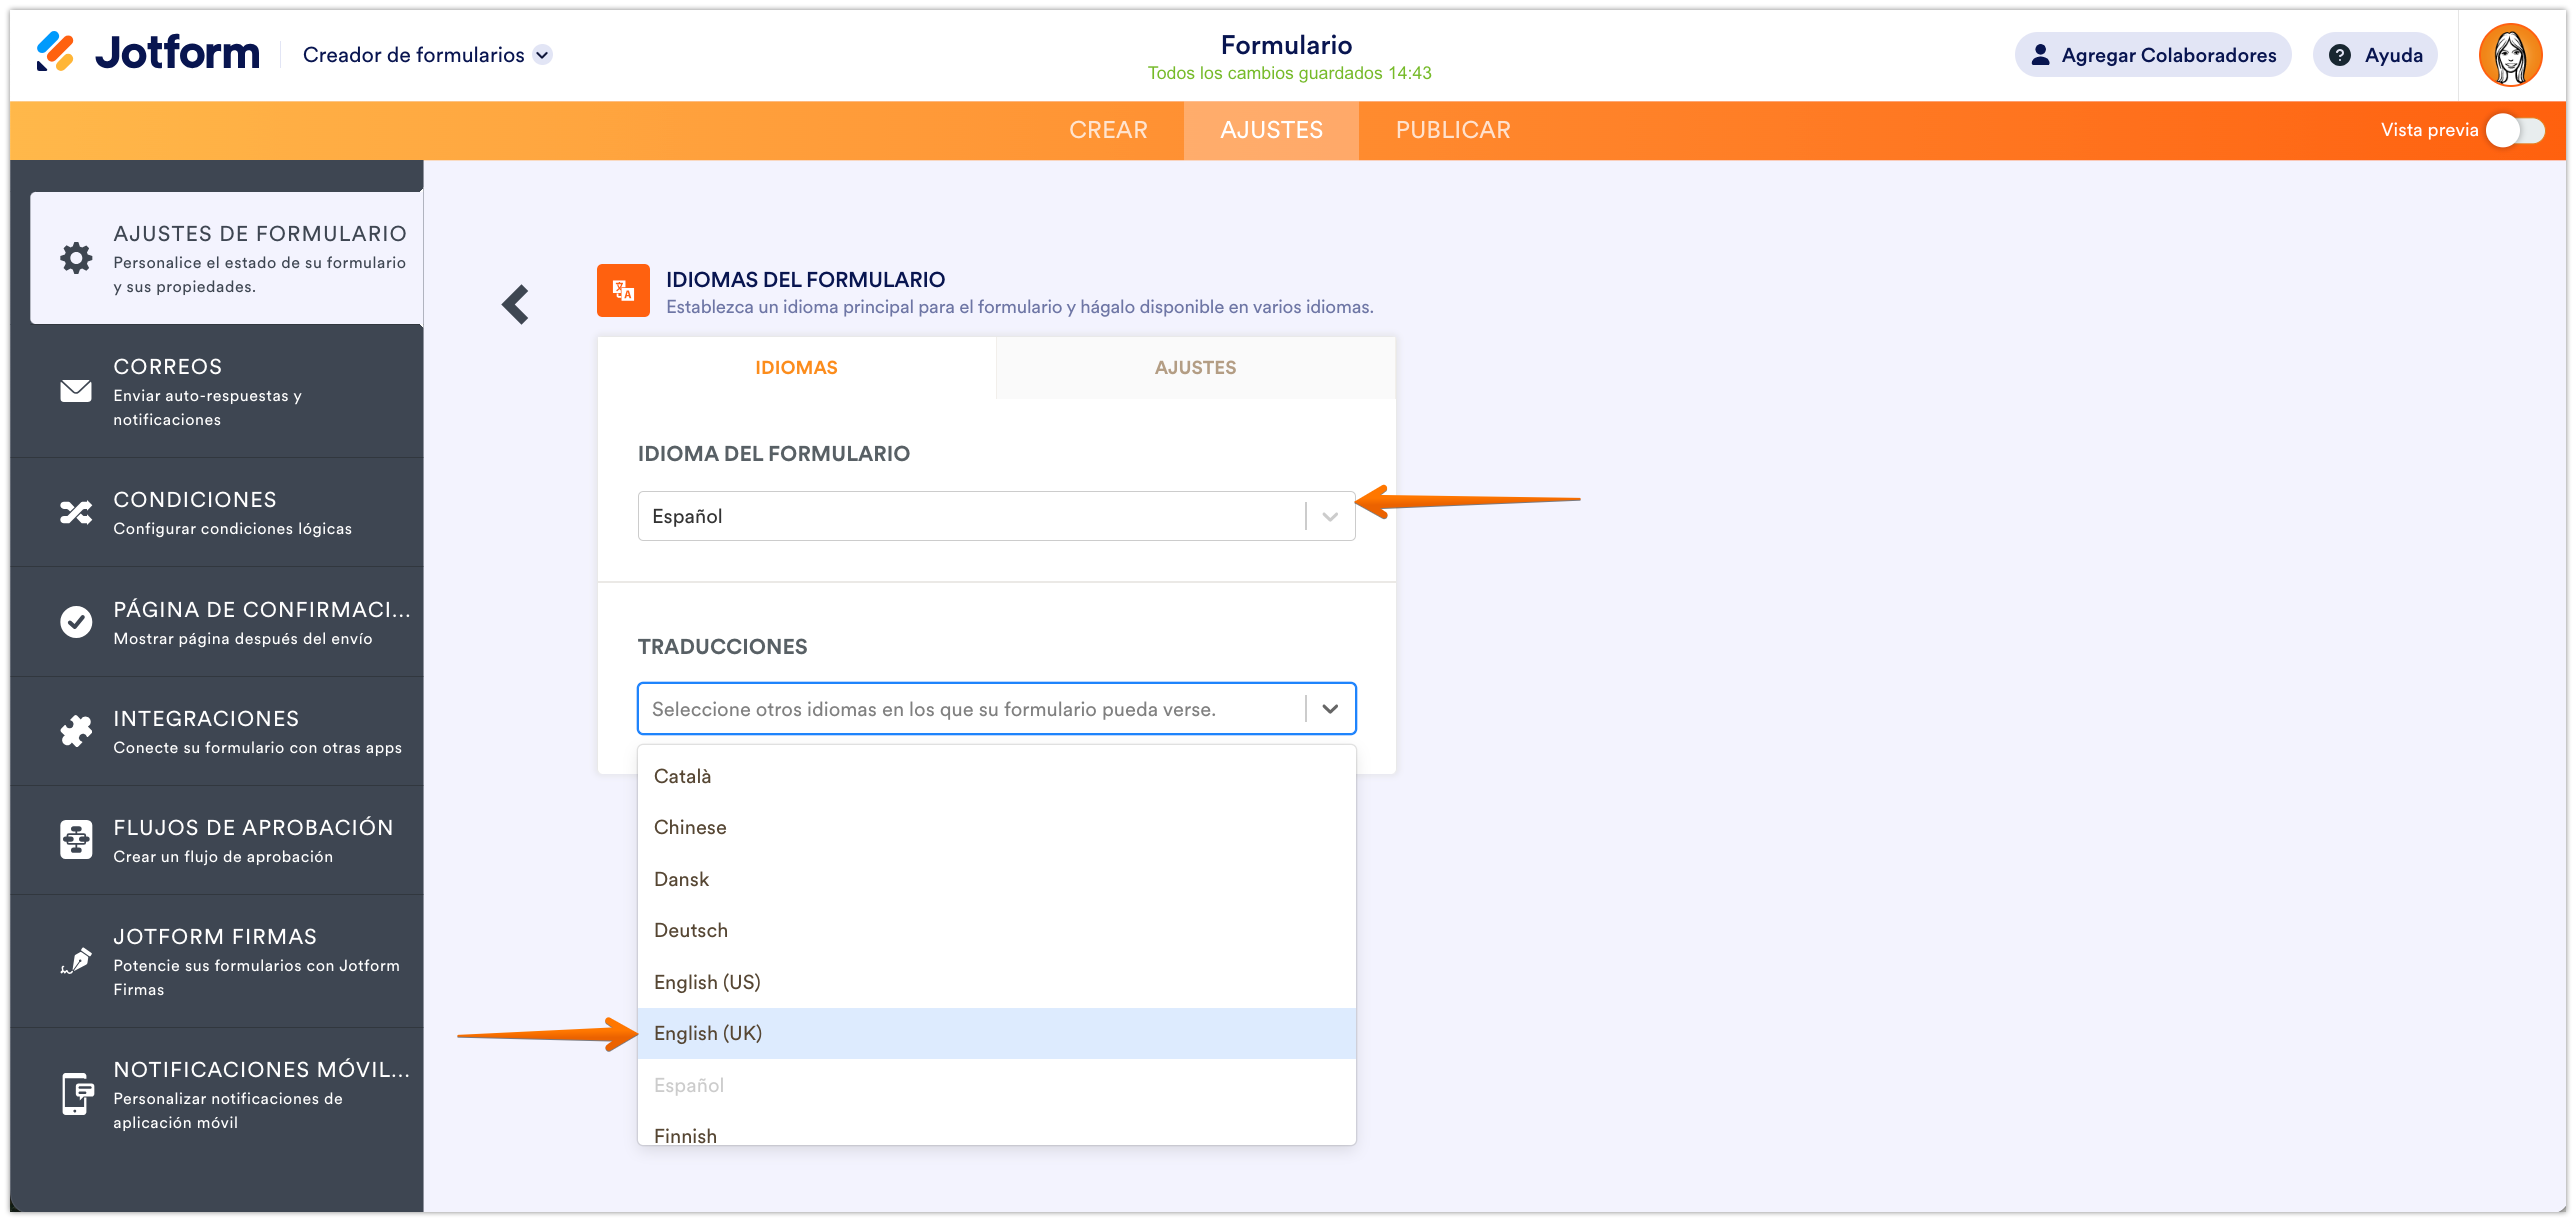Click the orange translation icon beside Idiomas del Formulario
Screen dimensions: 2576x1222
point(622,291)
